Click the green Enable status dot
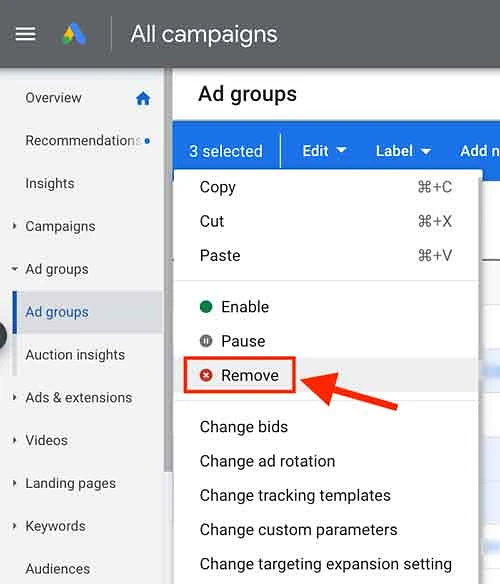The image size is (500, 584). coord(206,307)
